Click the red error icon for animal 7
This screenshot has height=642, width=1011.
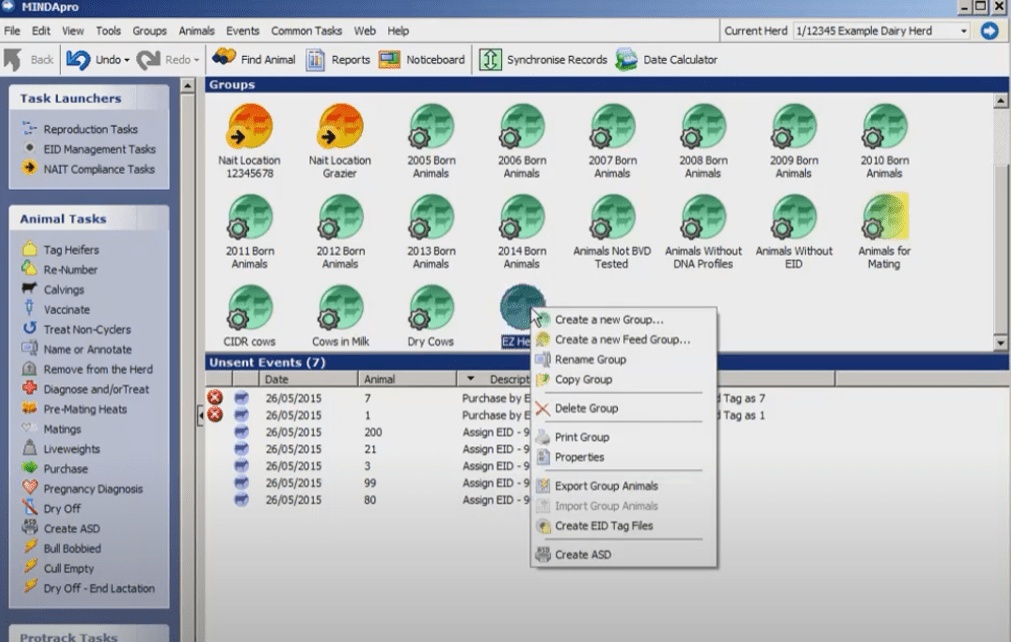[215, 398]
